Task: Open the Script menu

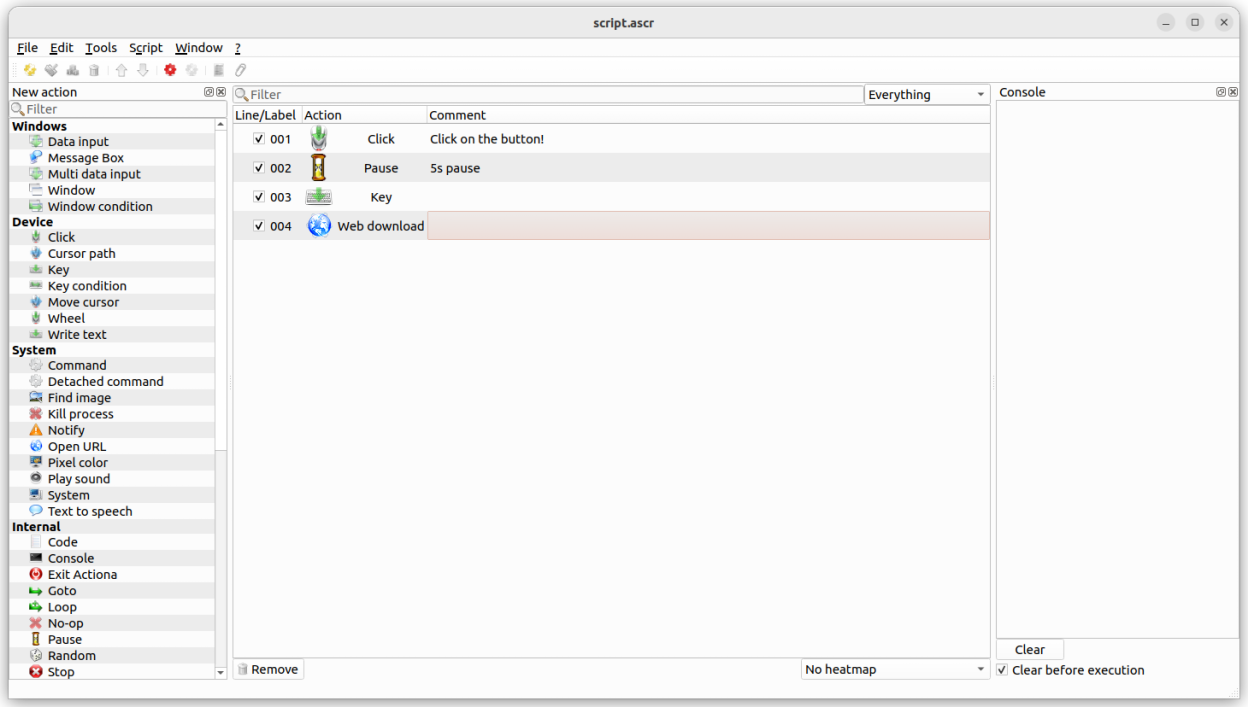Action: [x=145, y=48]
